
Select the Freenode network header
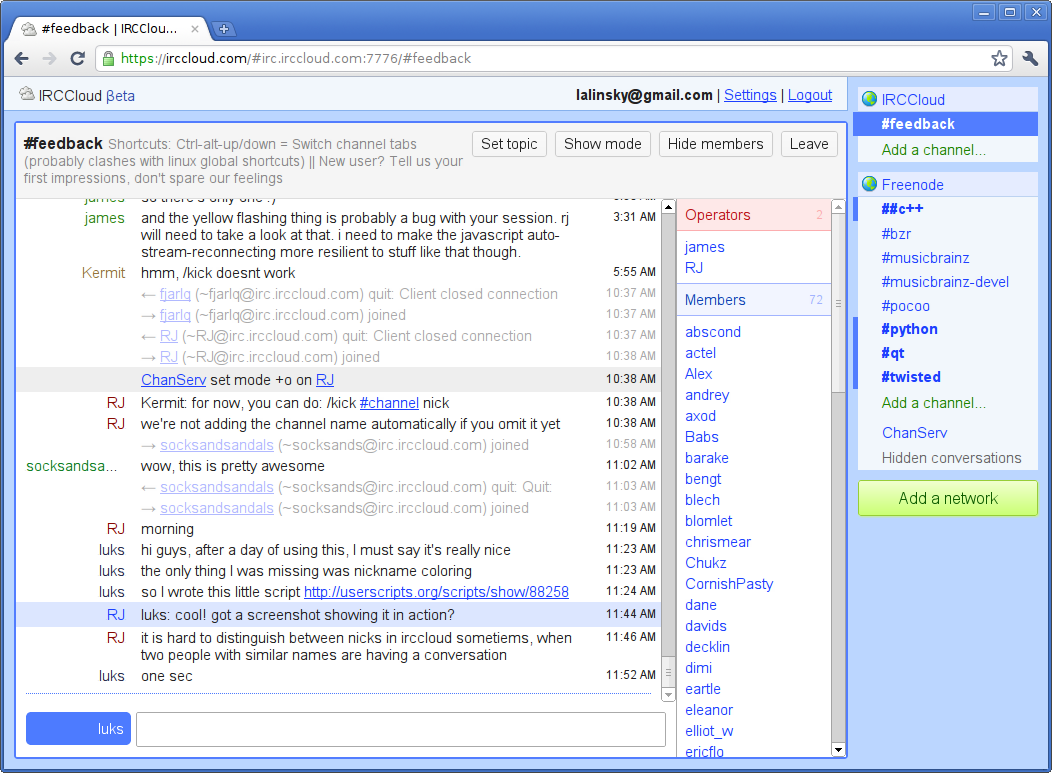[948, 185]
